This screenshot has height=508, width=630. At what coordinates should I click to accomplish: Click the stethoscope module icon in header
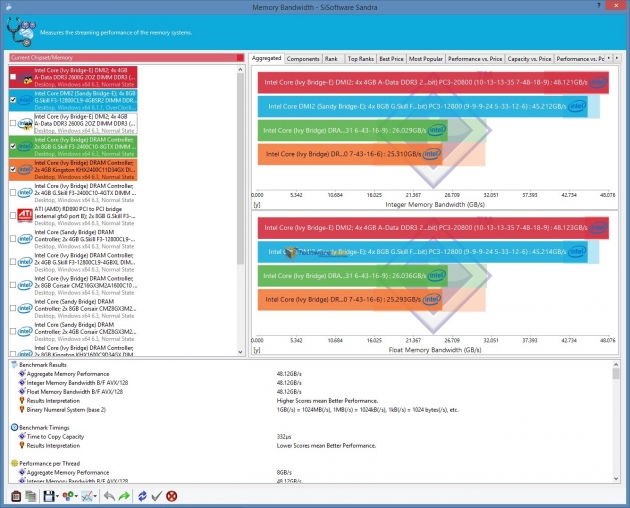(x=21, y=31)
